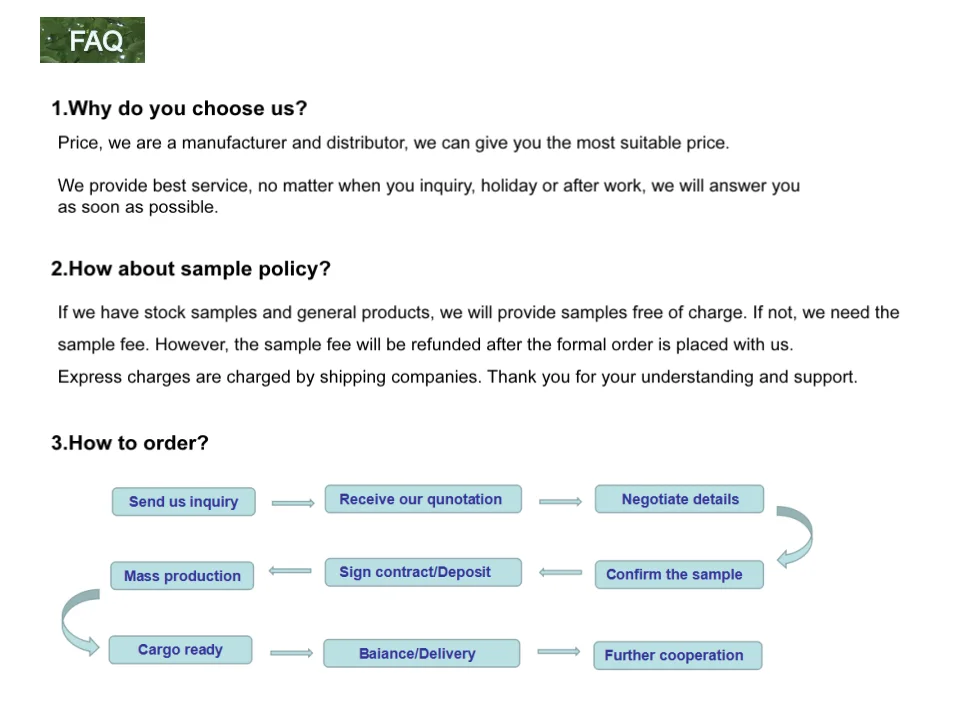Choose the Confirm the sample box
The image size is (965, 707).
point(677,574)
